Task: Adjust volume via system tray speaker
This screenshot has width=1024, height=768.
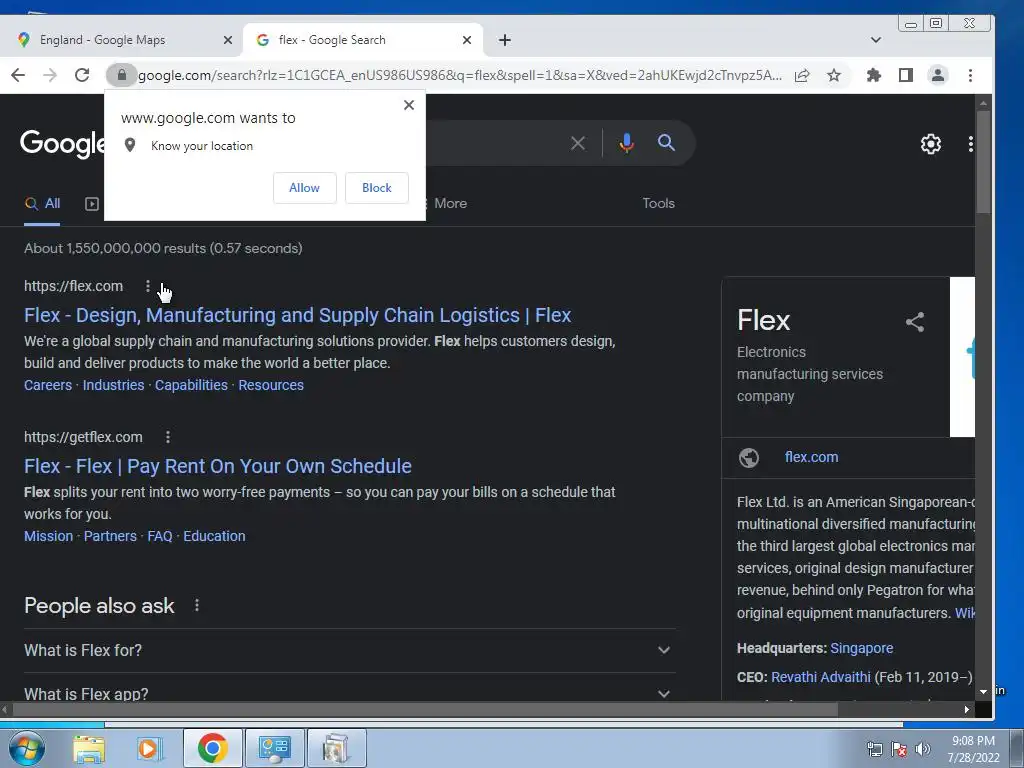Action: 923,749
